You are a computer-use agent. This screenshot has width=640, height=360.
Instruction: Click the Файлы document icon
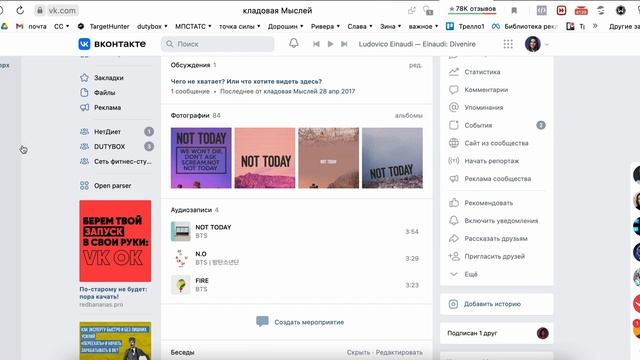point(84,93)
